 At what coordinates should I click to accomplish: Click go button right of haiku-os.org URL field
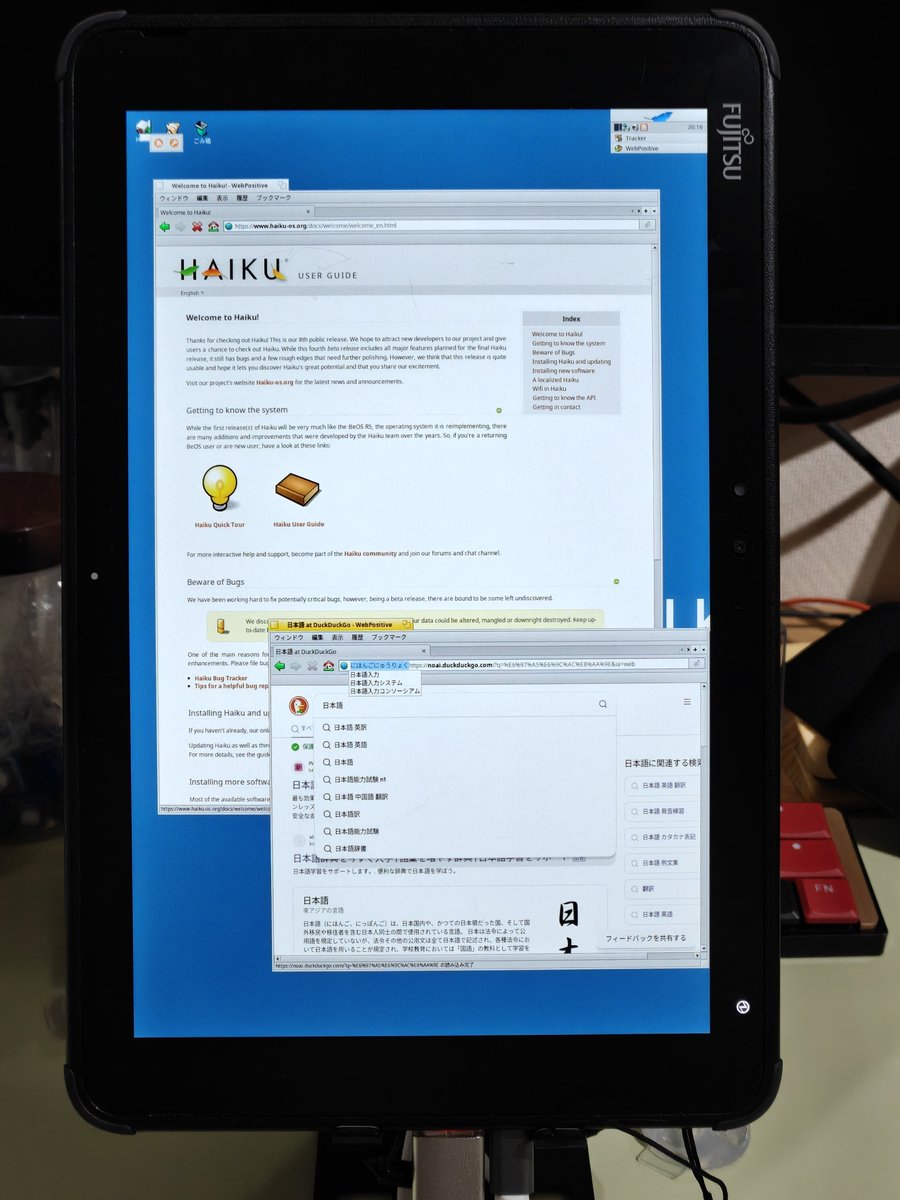[648, 226]
